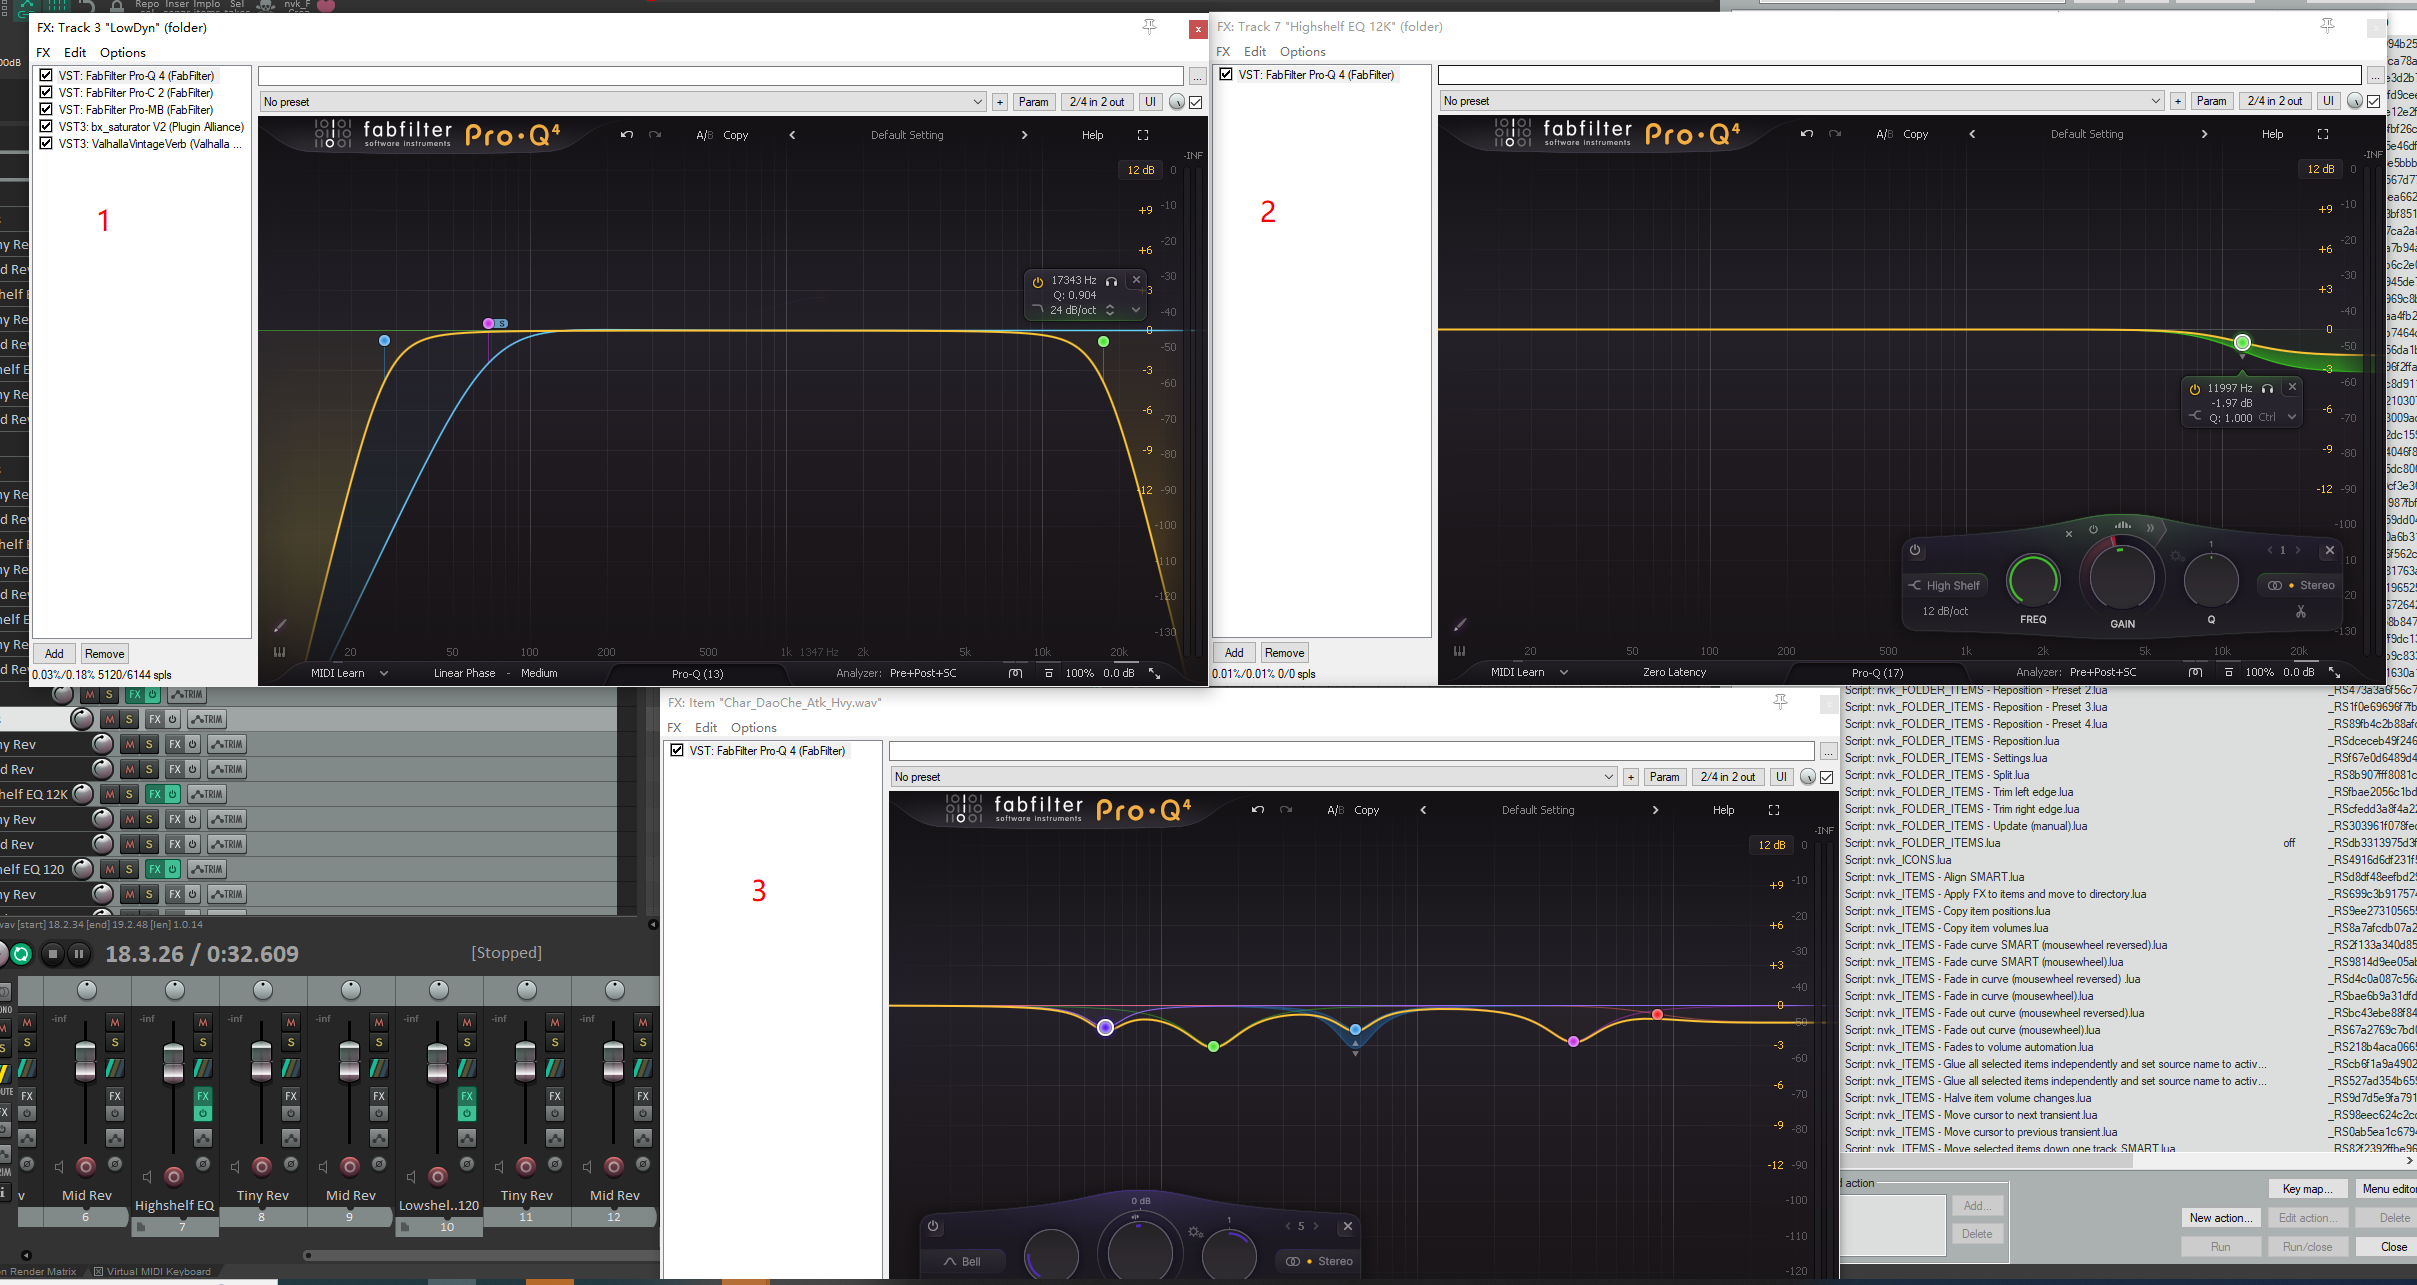The image size is (2417, 1285).
Task: Toggle FabFilter Pro-MB checkbox in Track 3
Action: 46,110
